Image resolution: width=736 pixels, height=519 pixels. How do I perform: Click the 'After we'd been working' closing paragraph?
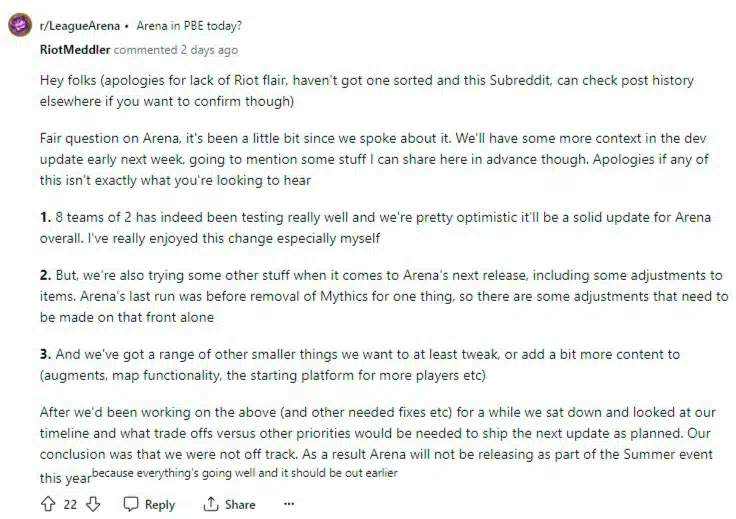click(378, 445)
